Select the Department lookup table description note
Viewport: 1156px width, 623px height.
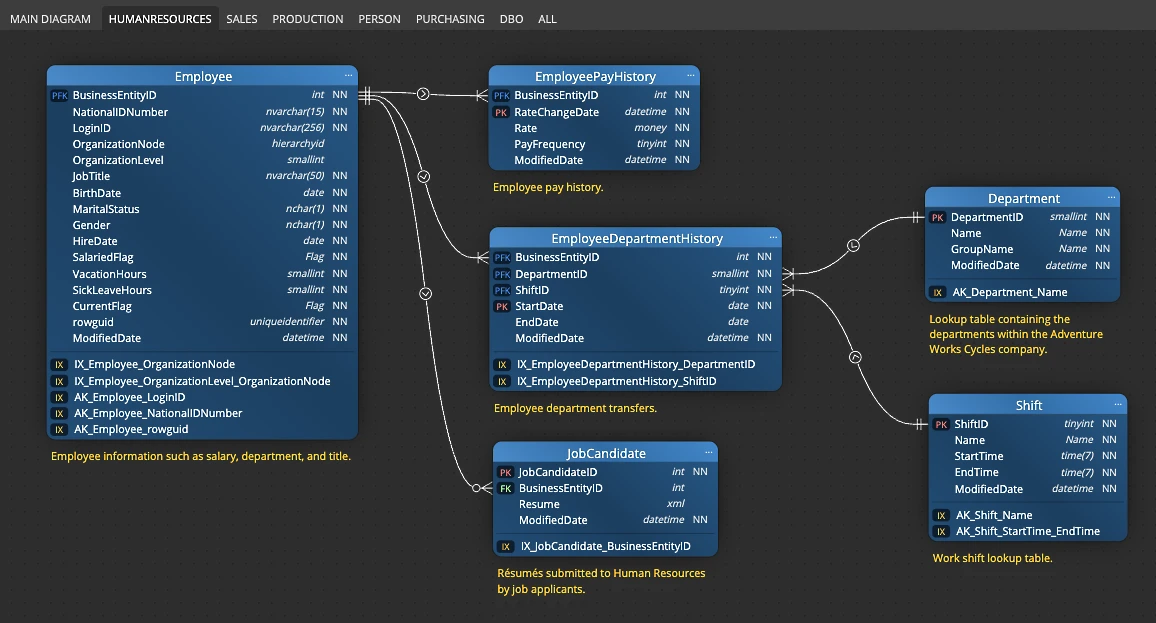(1016, 334)
